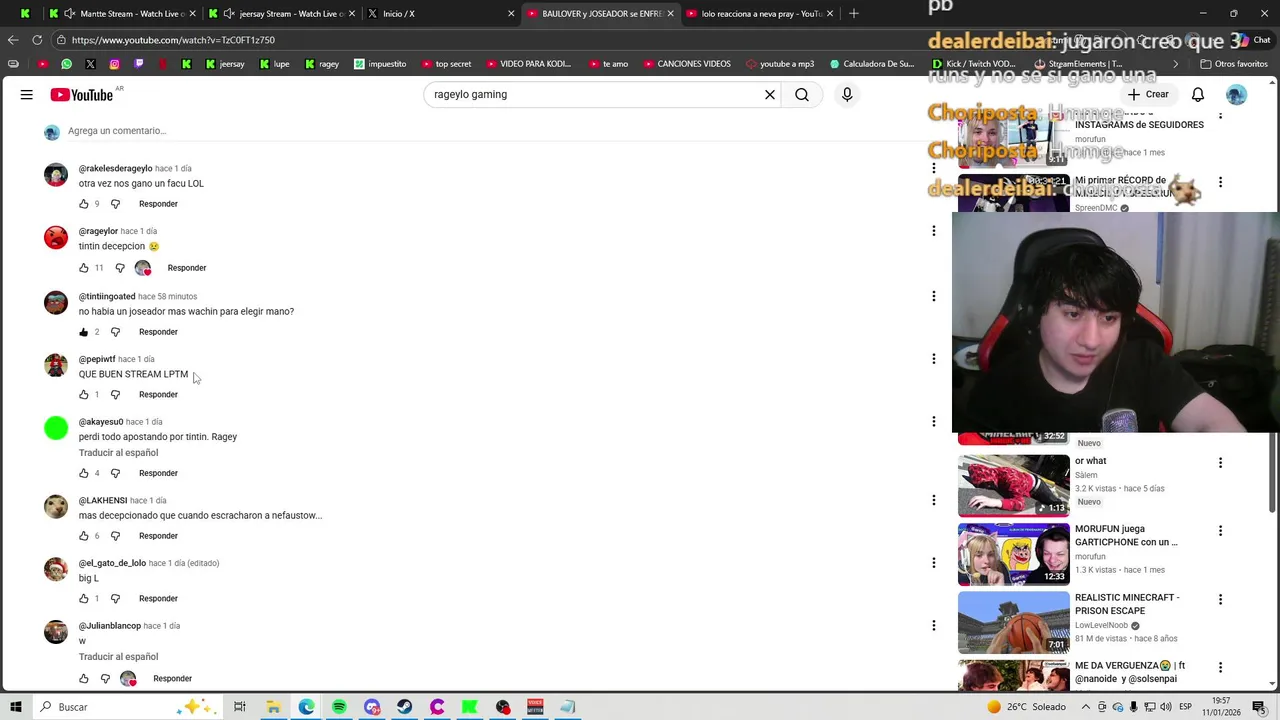
Task: Start voice search with the microphone icon
Action: pyautogui.click(x=847, y=94)
